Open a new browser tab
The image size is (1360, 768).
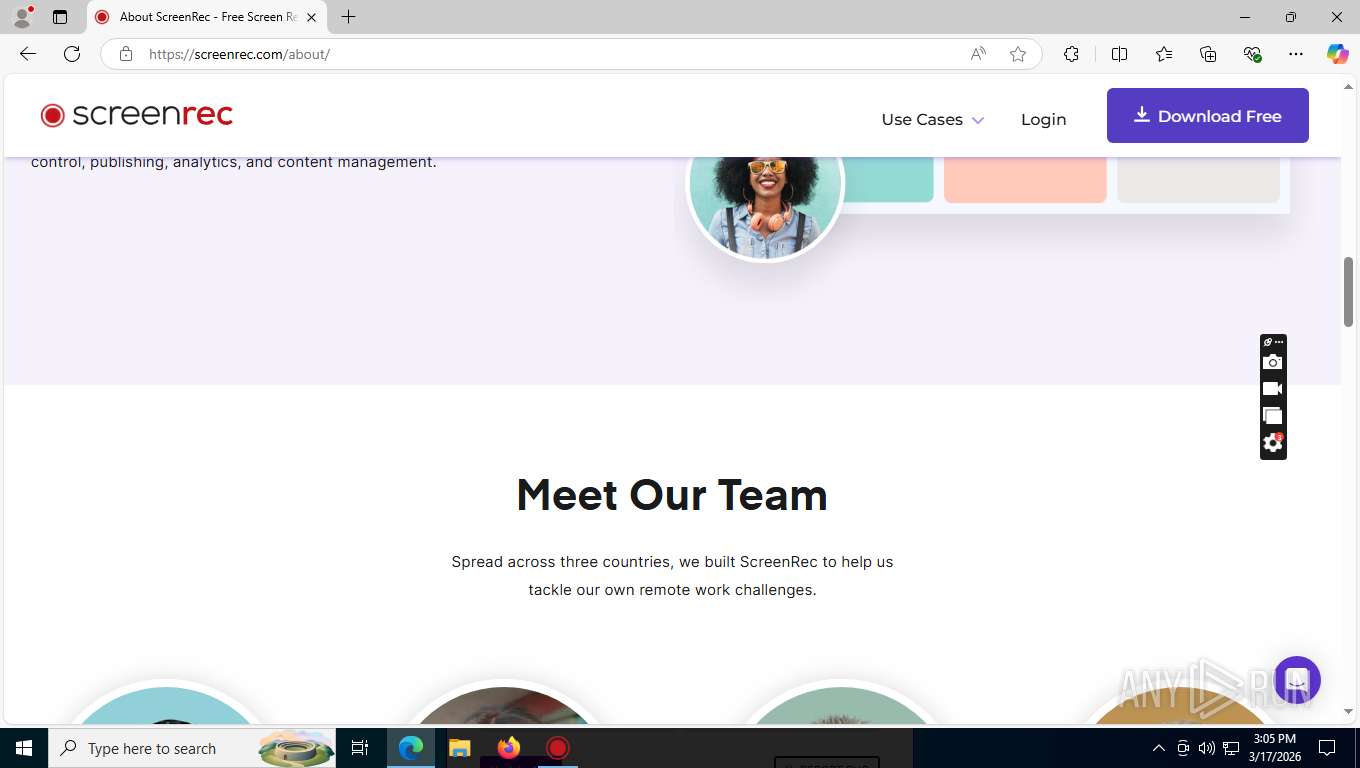click(348, 17)
